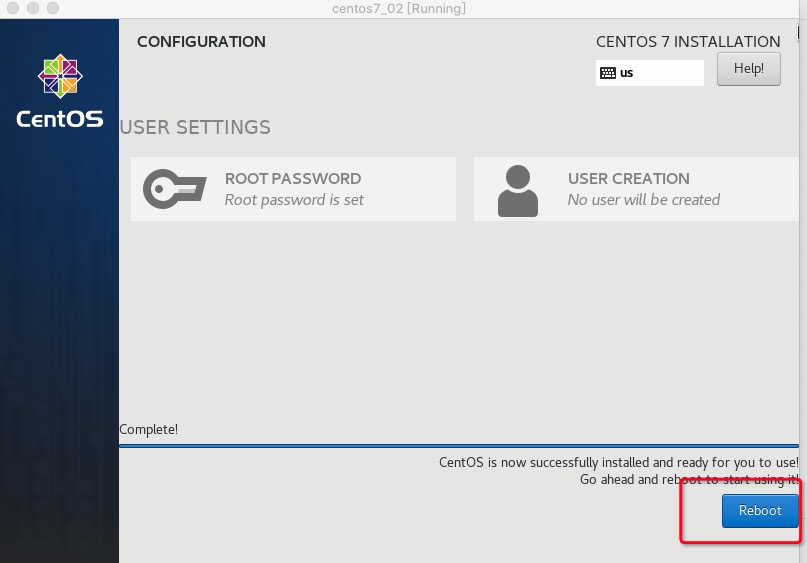Image resolution: width=807 pixels, height=563 pixels.
Task: Maximize the centos7_02 VM window
Action: 51,8
